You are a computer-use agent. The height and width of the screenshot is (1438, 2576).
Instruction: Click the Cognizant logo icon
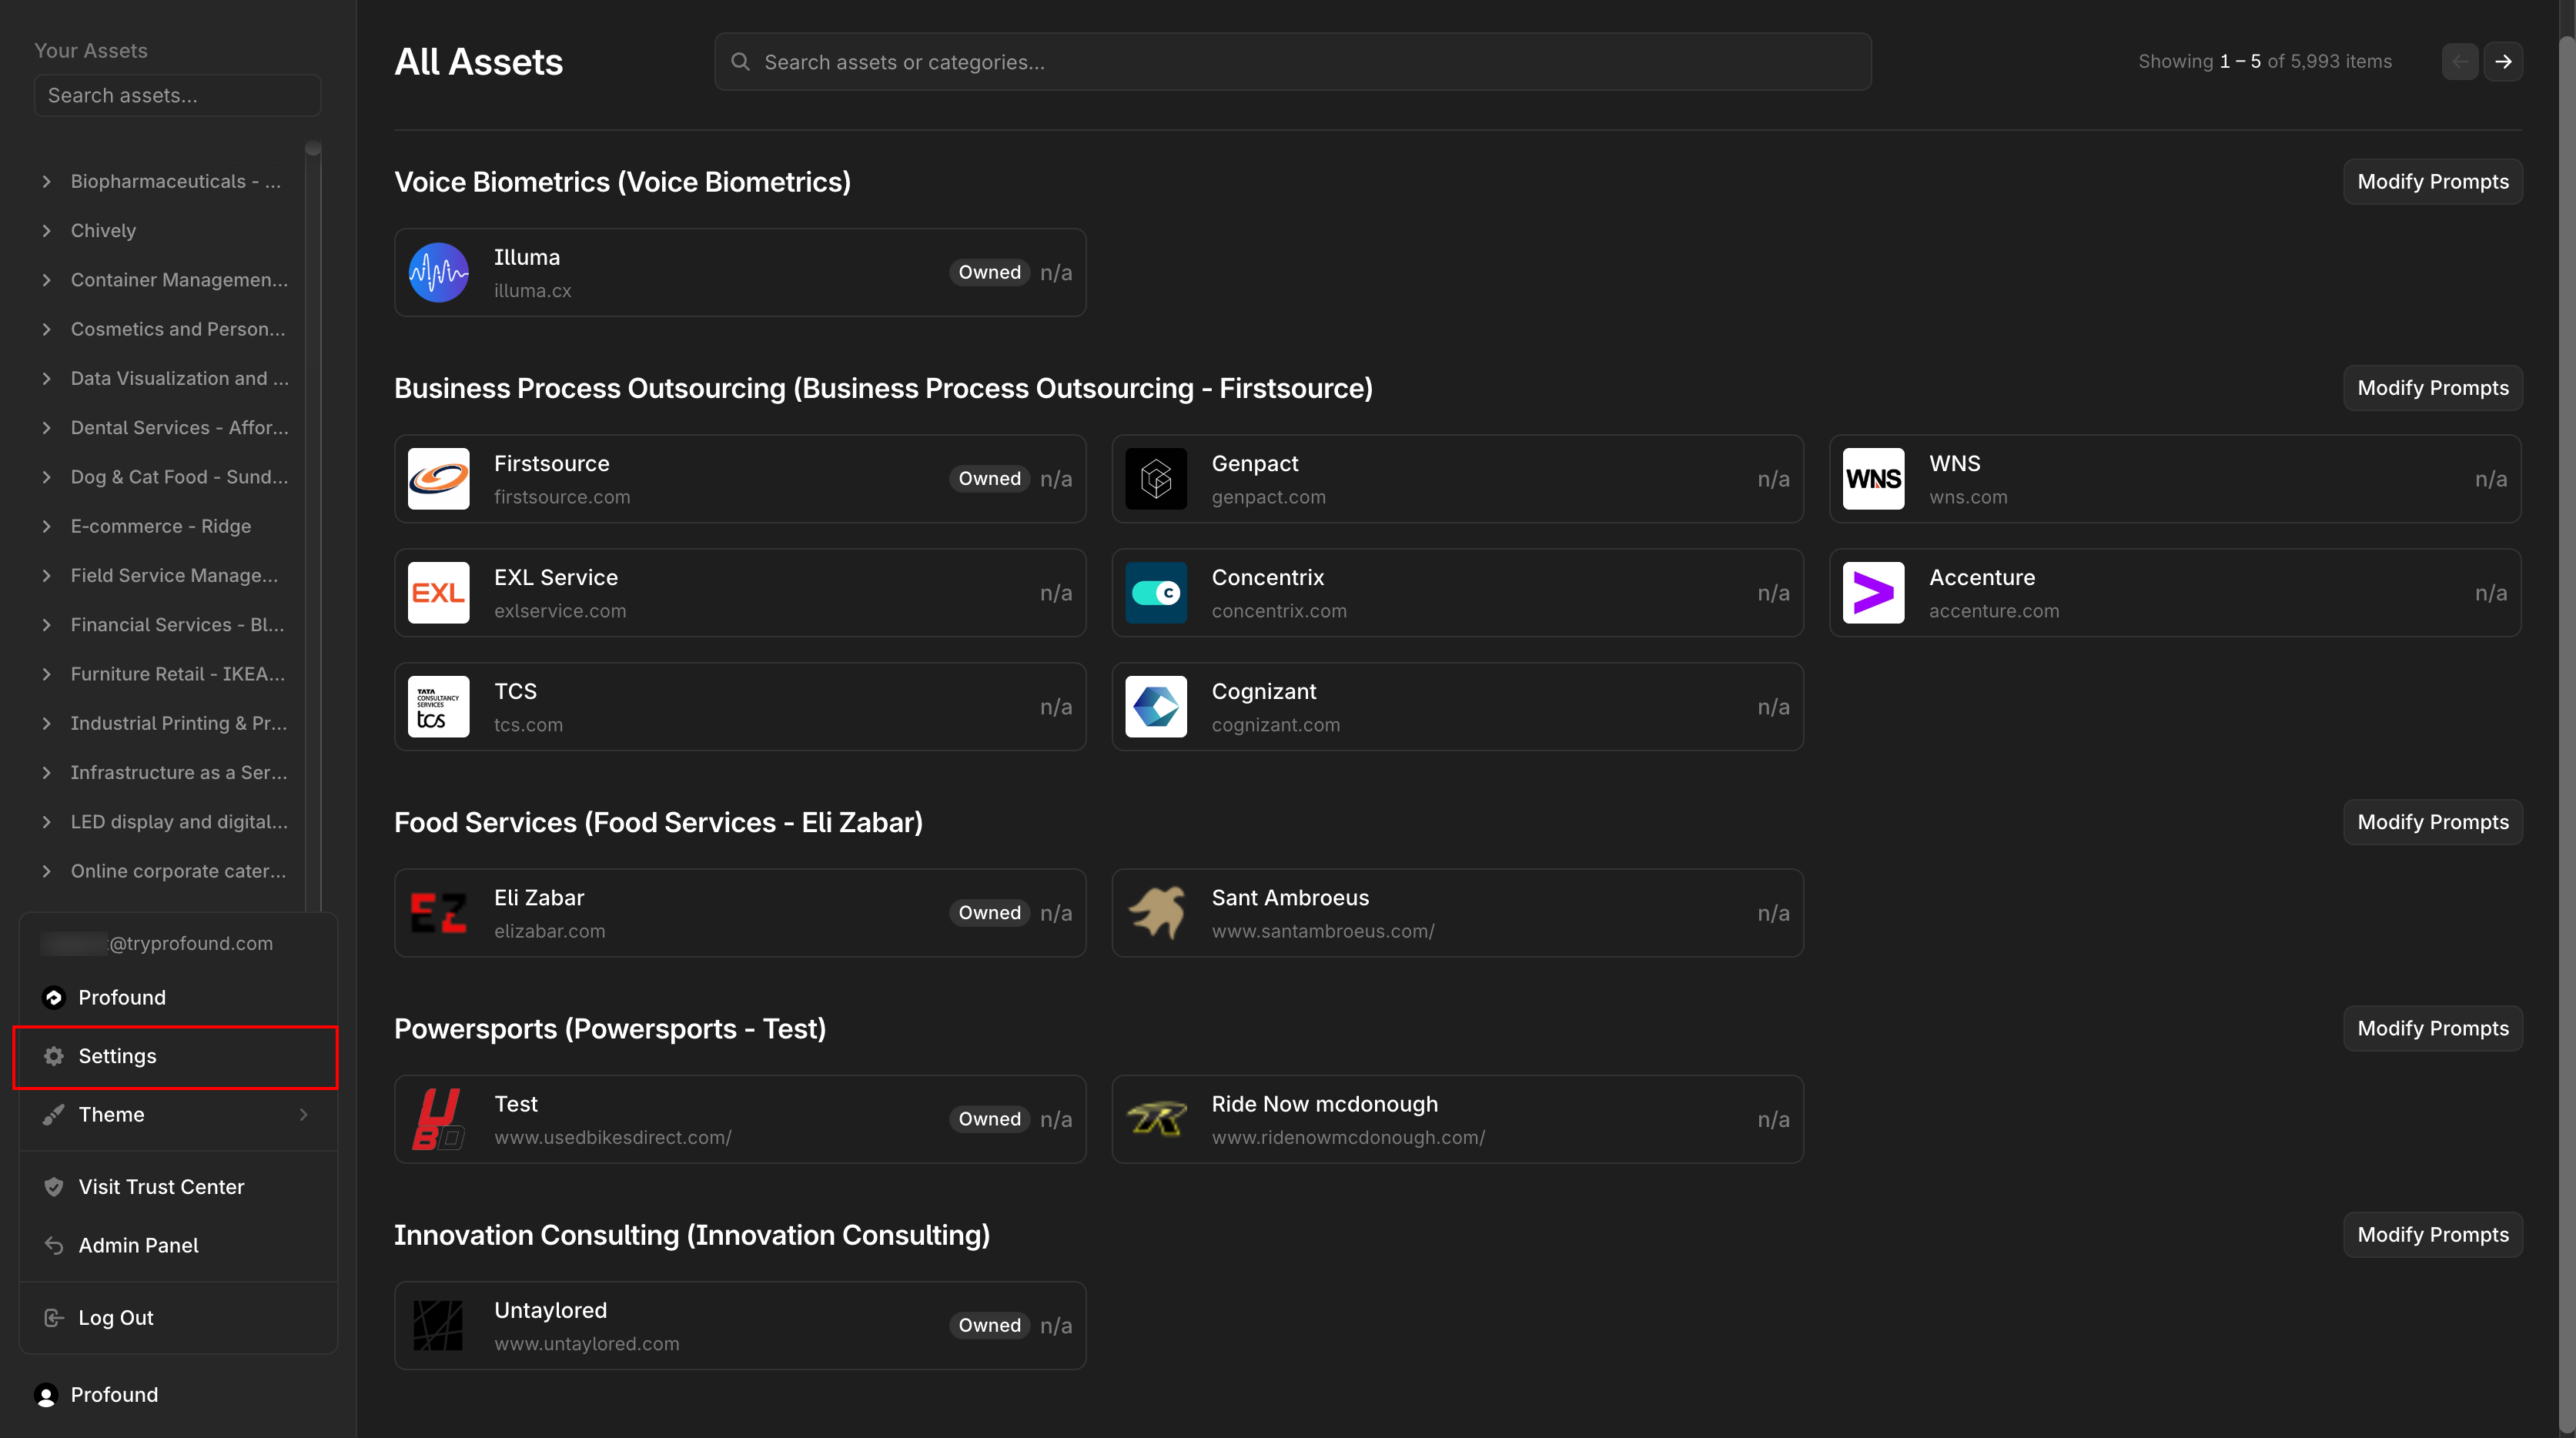click(x=1156, y=707)
